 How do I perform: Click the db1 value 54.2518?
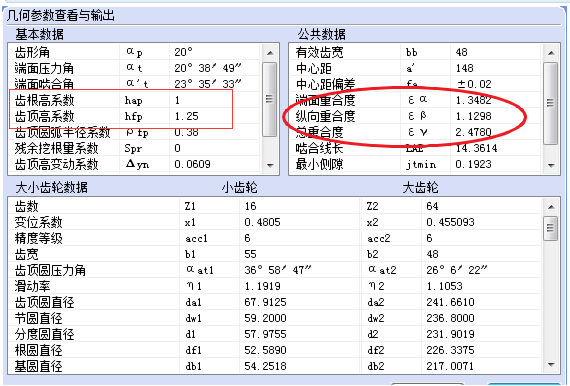(265, 366)
